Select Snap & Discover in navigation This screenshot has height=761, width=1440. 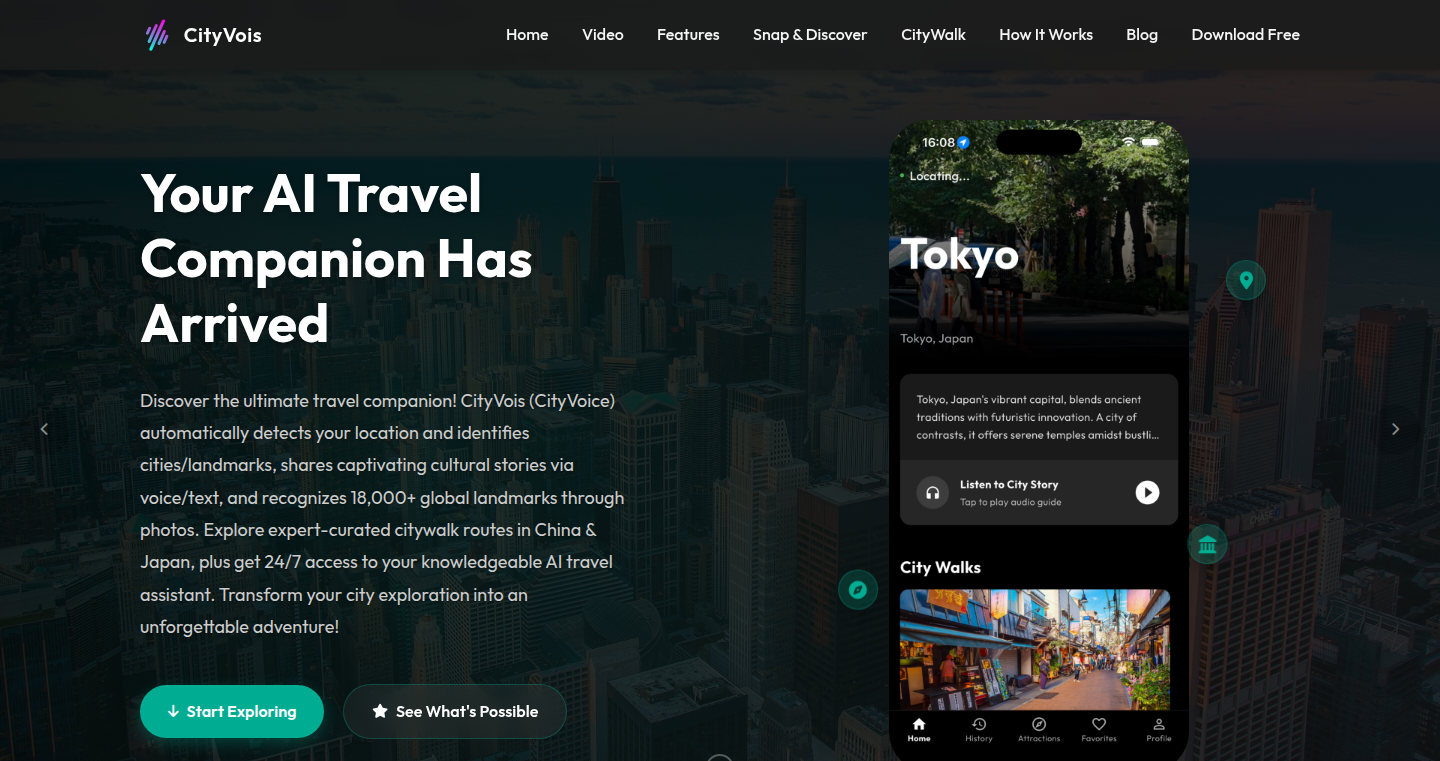[810, 35]
